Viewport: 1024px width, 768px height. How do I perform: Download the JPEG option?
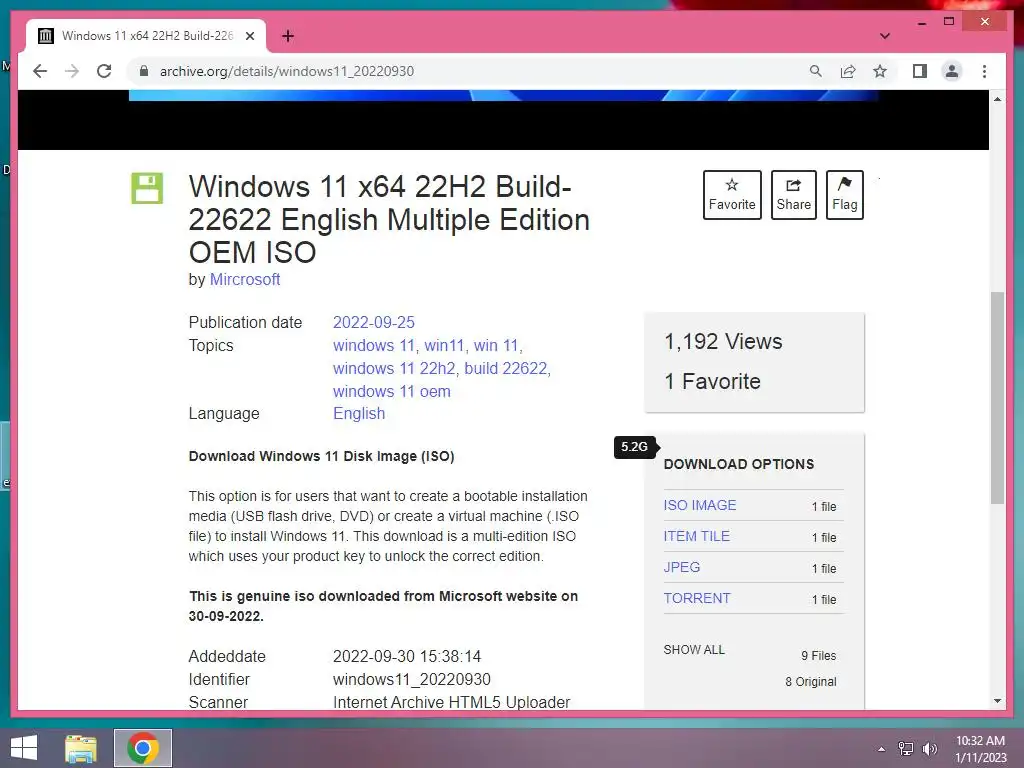[x=682, y=567]
